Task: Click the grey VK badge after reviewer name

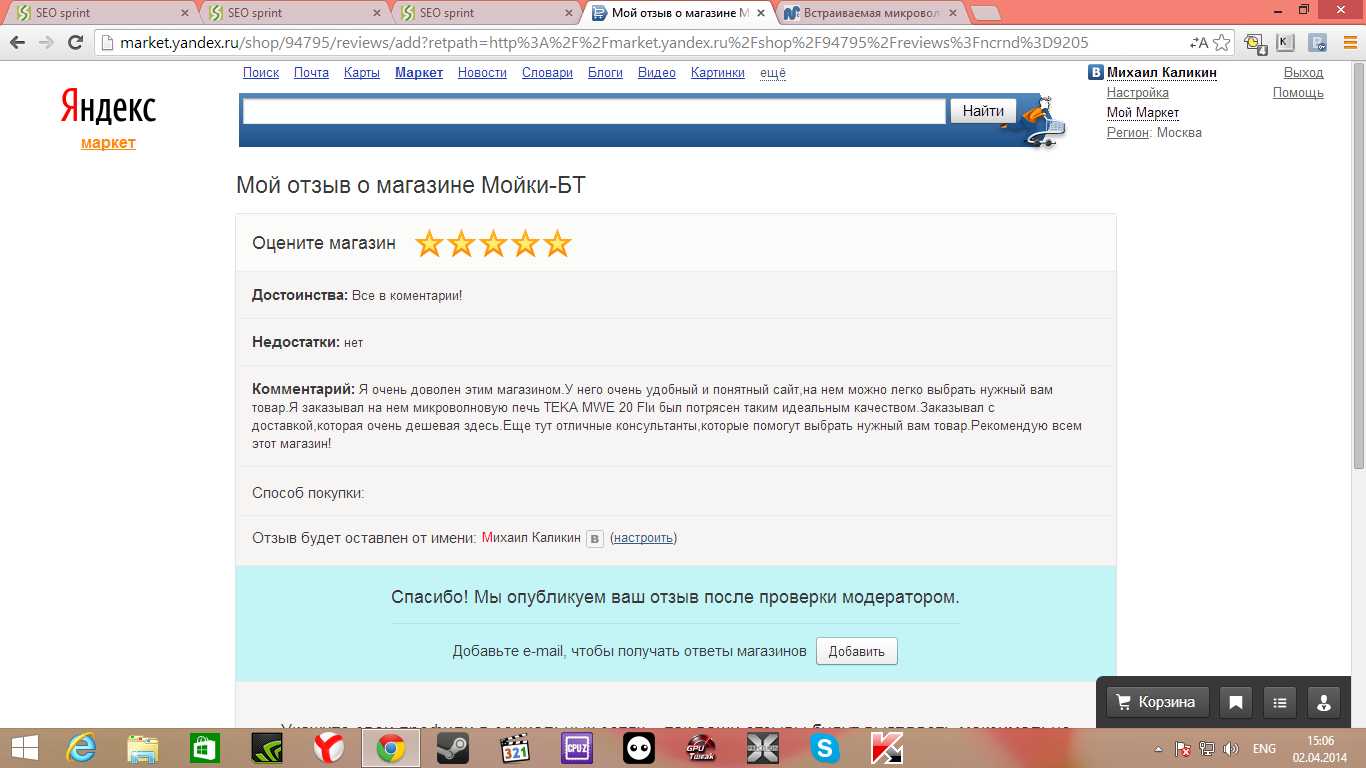Action: click(595, 539)
